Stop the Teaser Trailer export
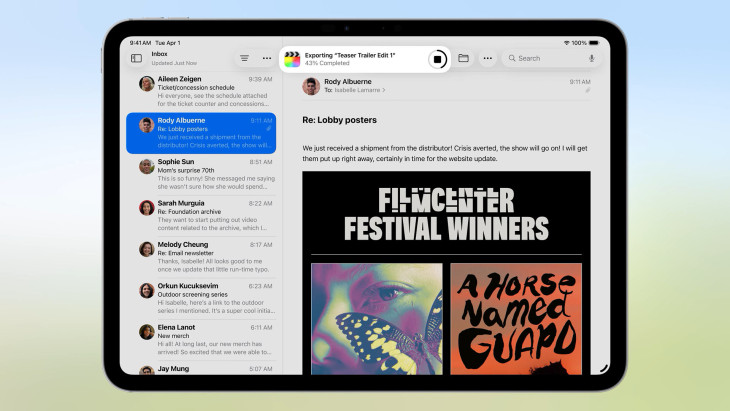The height and width of the screenshot is (411, 730). pyautogui.click(x=437, y=59)
